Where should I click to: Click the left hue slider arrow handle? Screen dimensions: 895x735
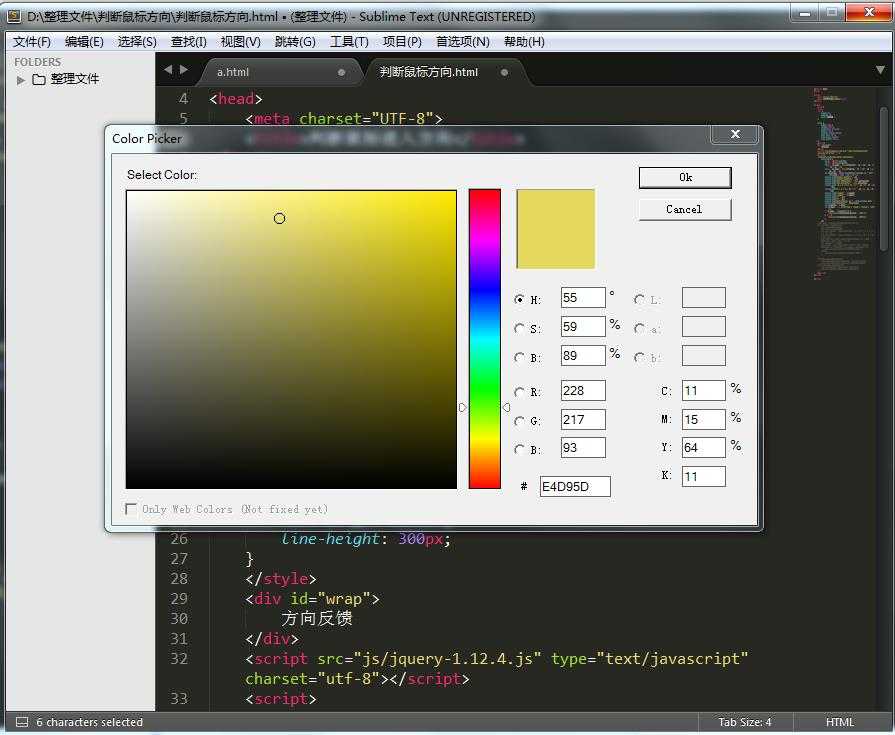(x=462, y=407)
